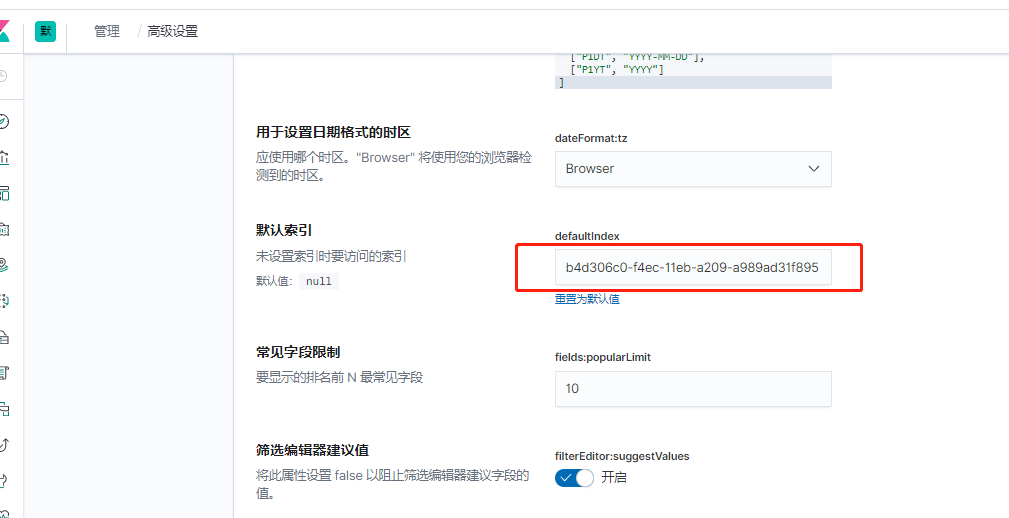This screenshot has width=1009, height=518.
Task: Open Maps from the sidebar
Action: (x=4, y=264)
